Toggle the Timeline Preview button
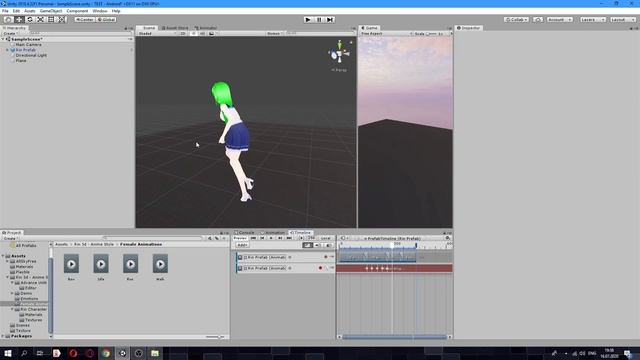This screenshot has width=640, height=360. tap(240, 238)
